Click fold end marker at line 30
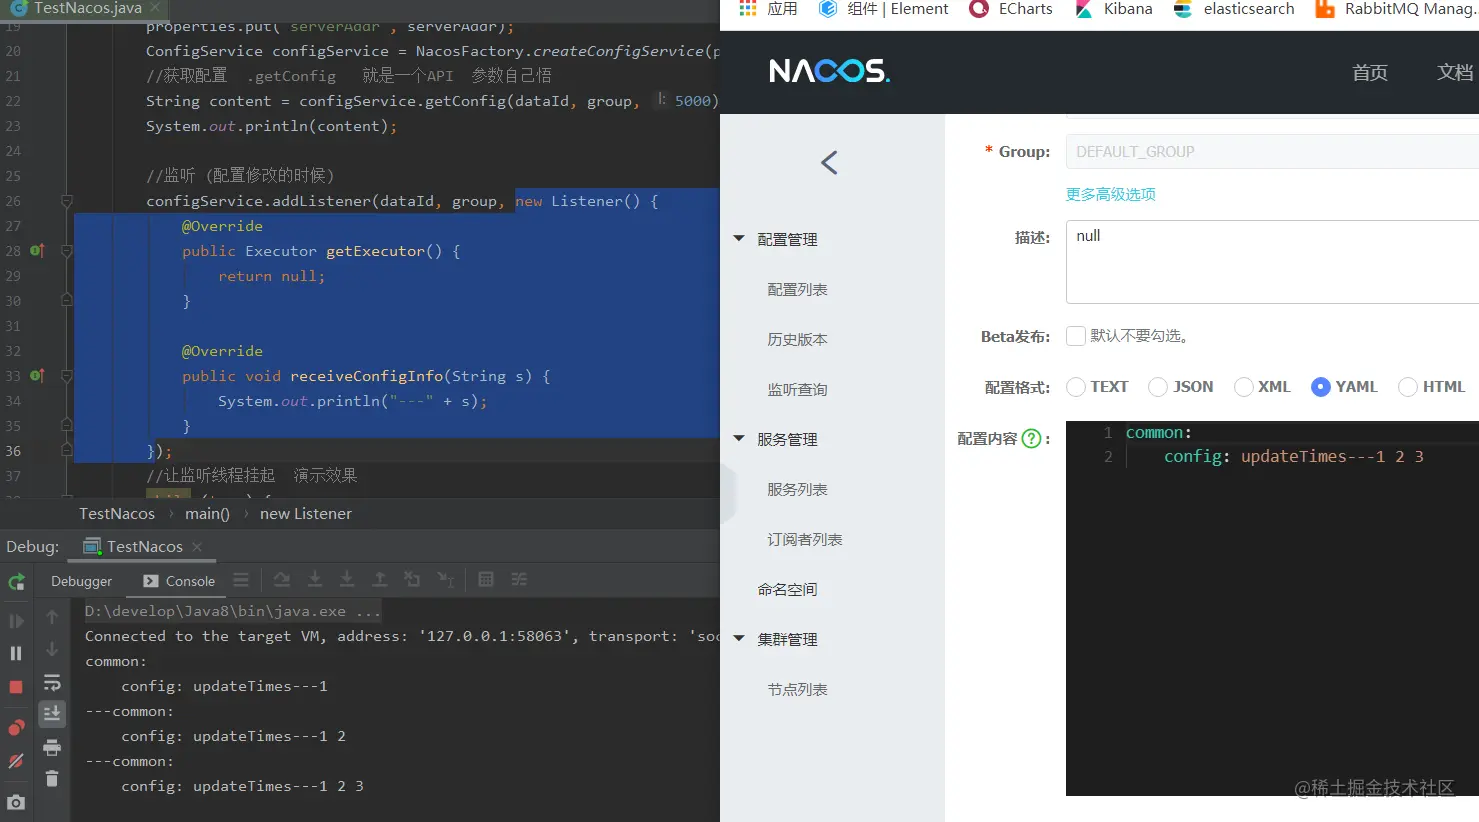Image resolution: width=1479 pixels, height=822 pixels. [x=67, y=300]
